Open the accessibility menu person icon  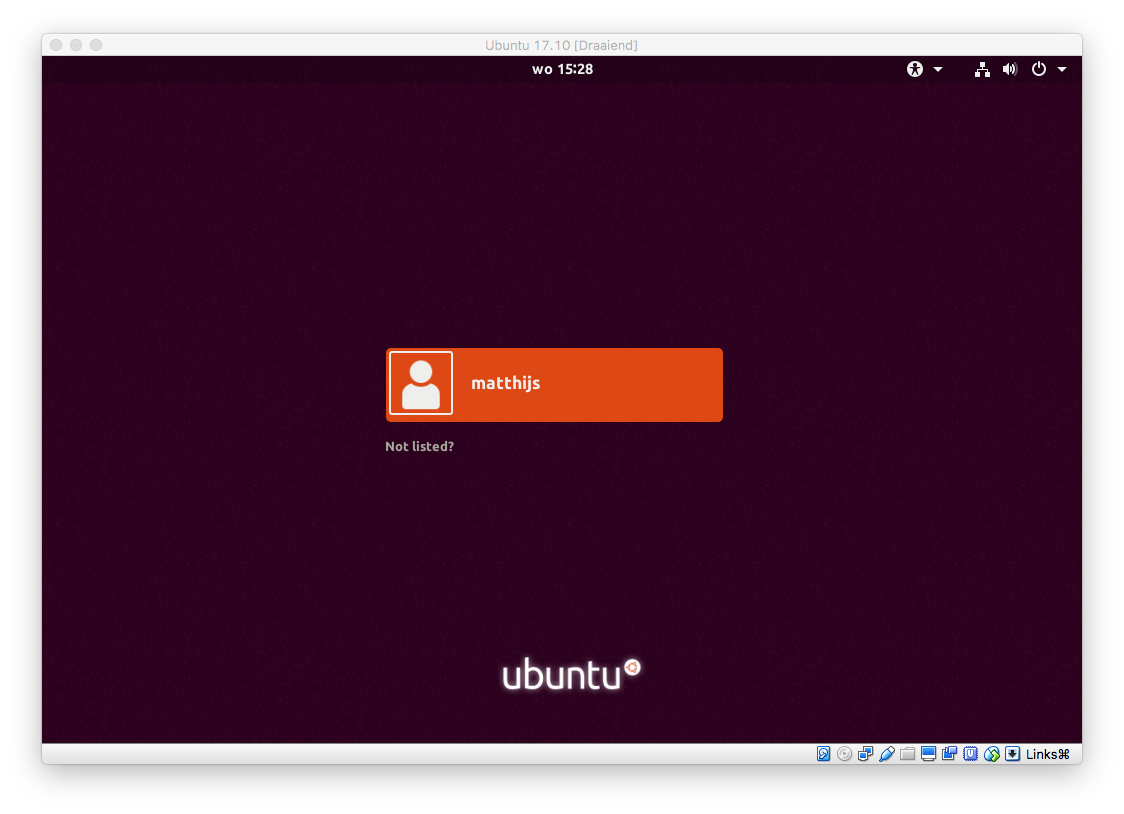pyautogui.click(x=915, y=69)
